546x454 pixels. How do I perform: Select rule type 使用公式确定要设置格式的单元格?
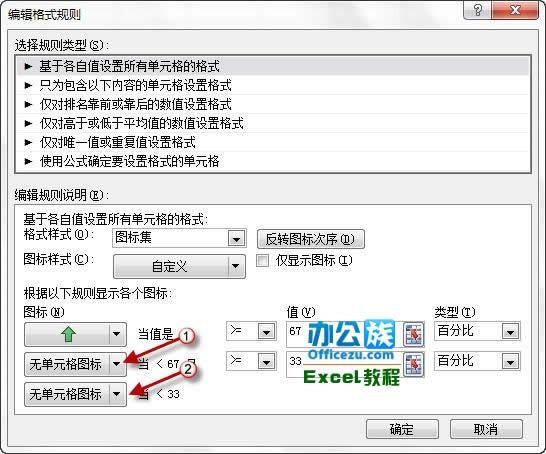pos(273,161)
